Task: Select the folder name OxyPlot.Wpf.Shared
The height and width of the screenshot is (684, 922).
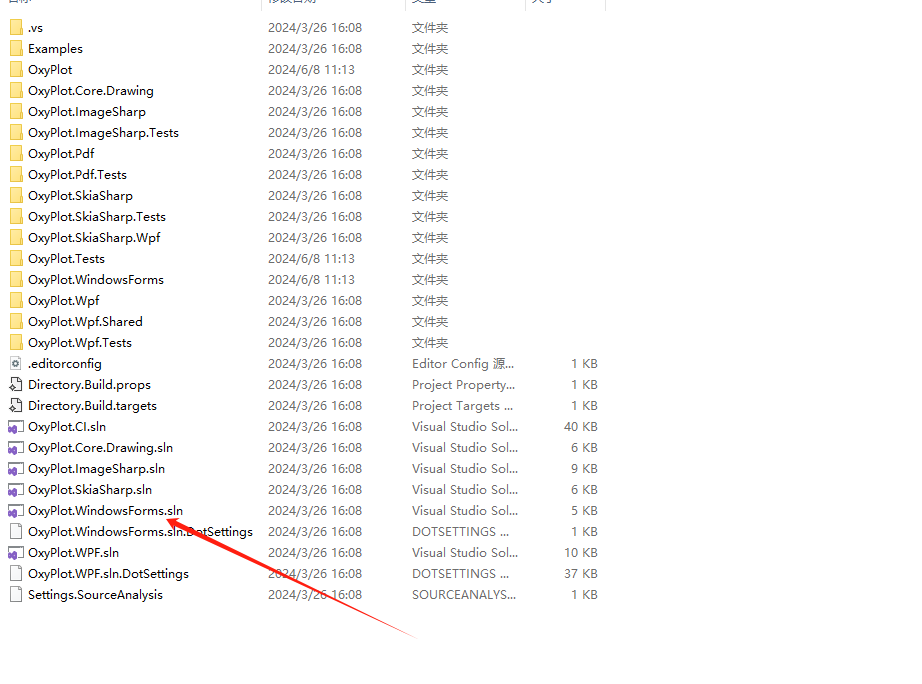Action: [85, 322]
